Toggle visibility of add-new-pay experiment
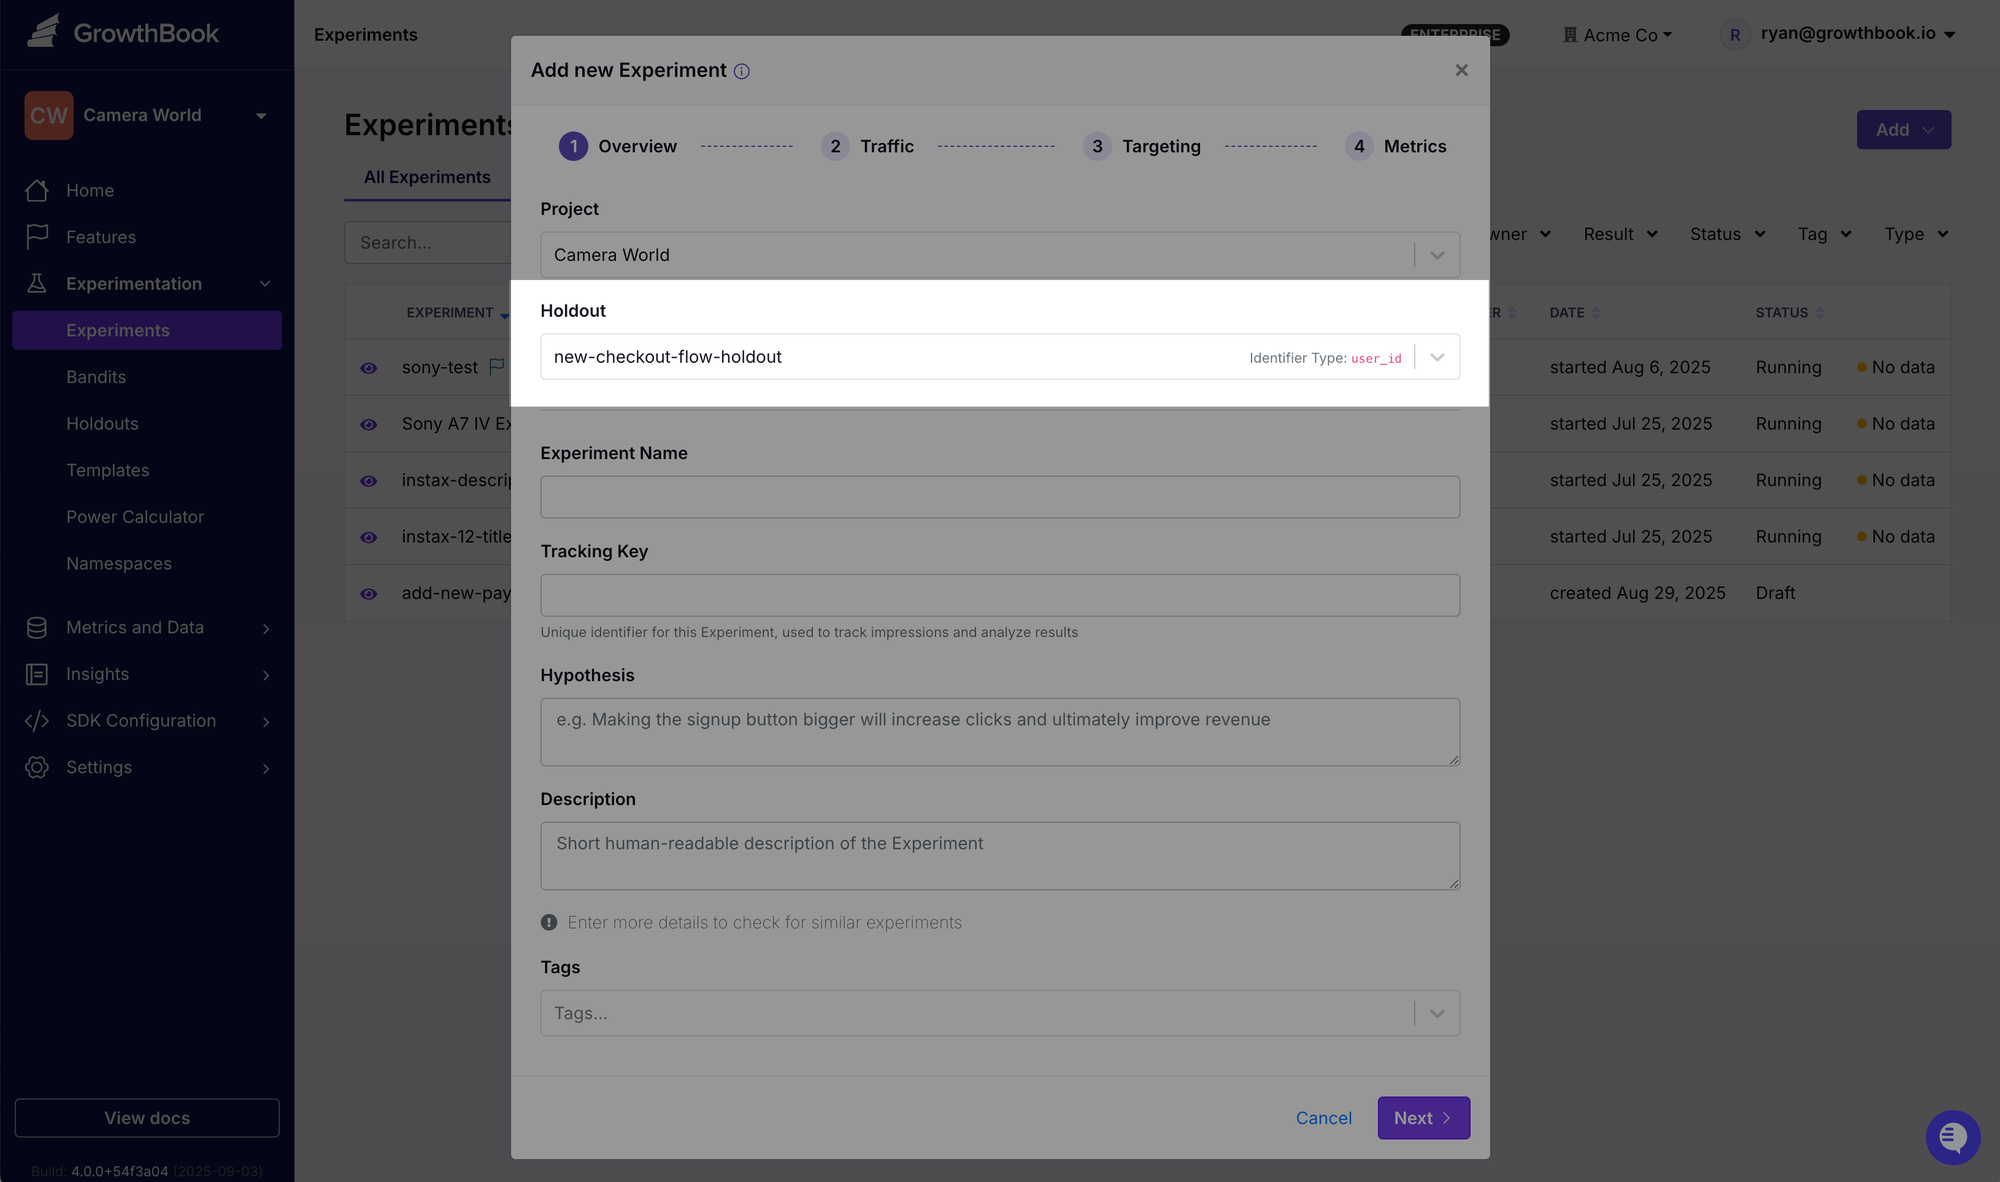Image resolution: width=2000 pixels, height=1182 pixels. 368,592
